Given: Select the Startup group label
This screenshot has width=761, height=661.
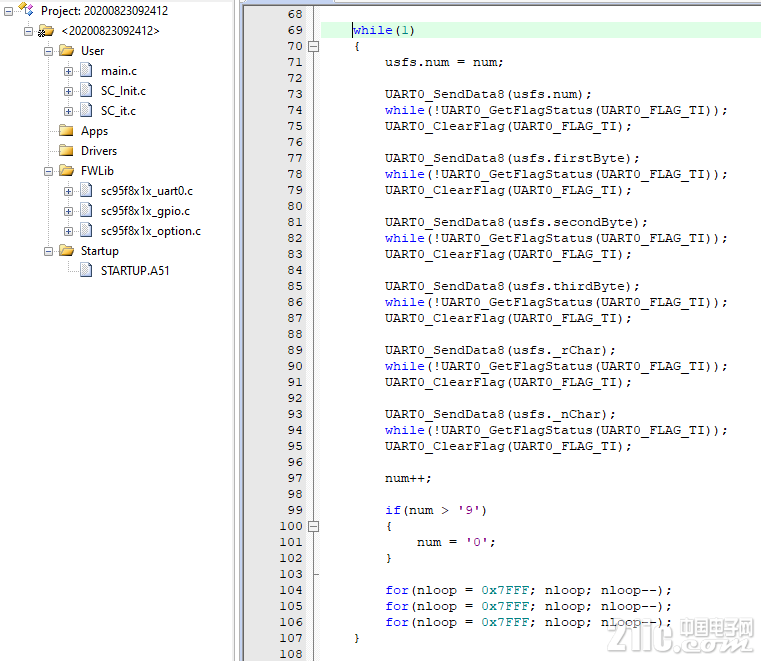Looking at the screenshot, I should click(99, 251).
